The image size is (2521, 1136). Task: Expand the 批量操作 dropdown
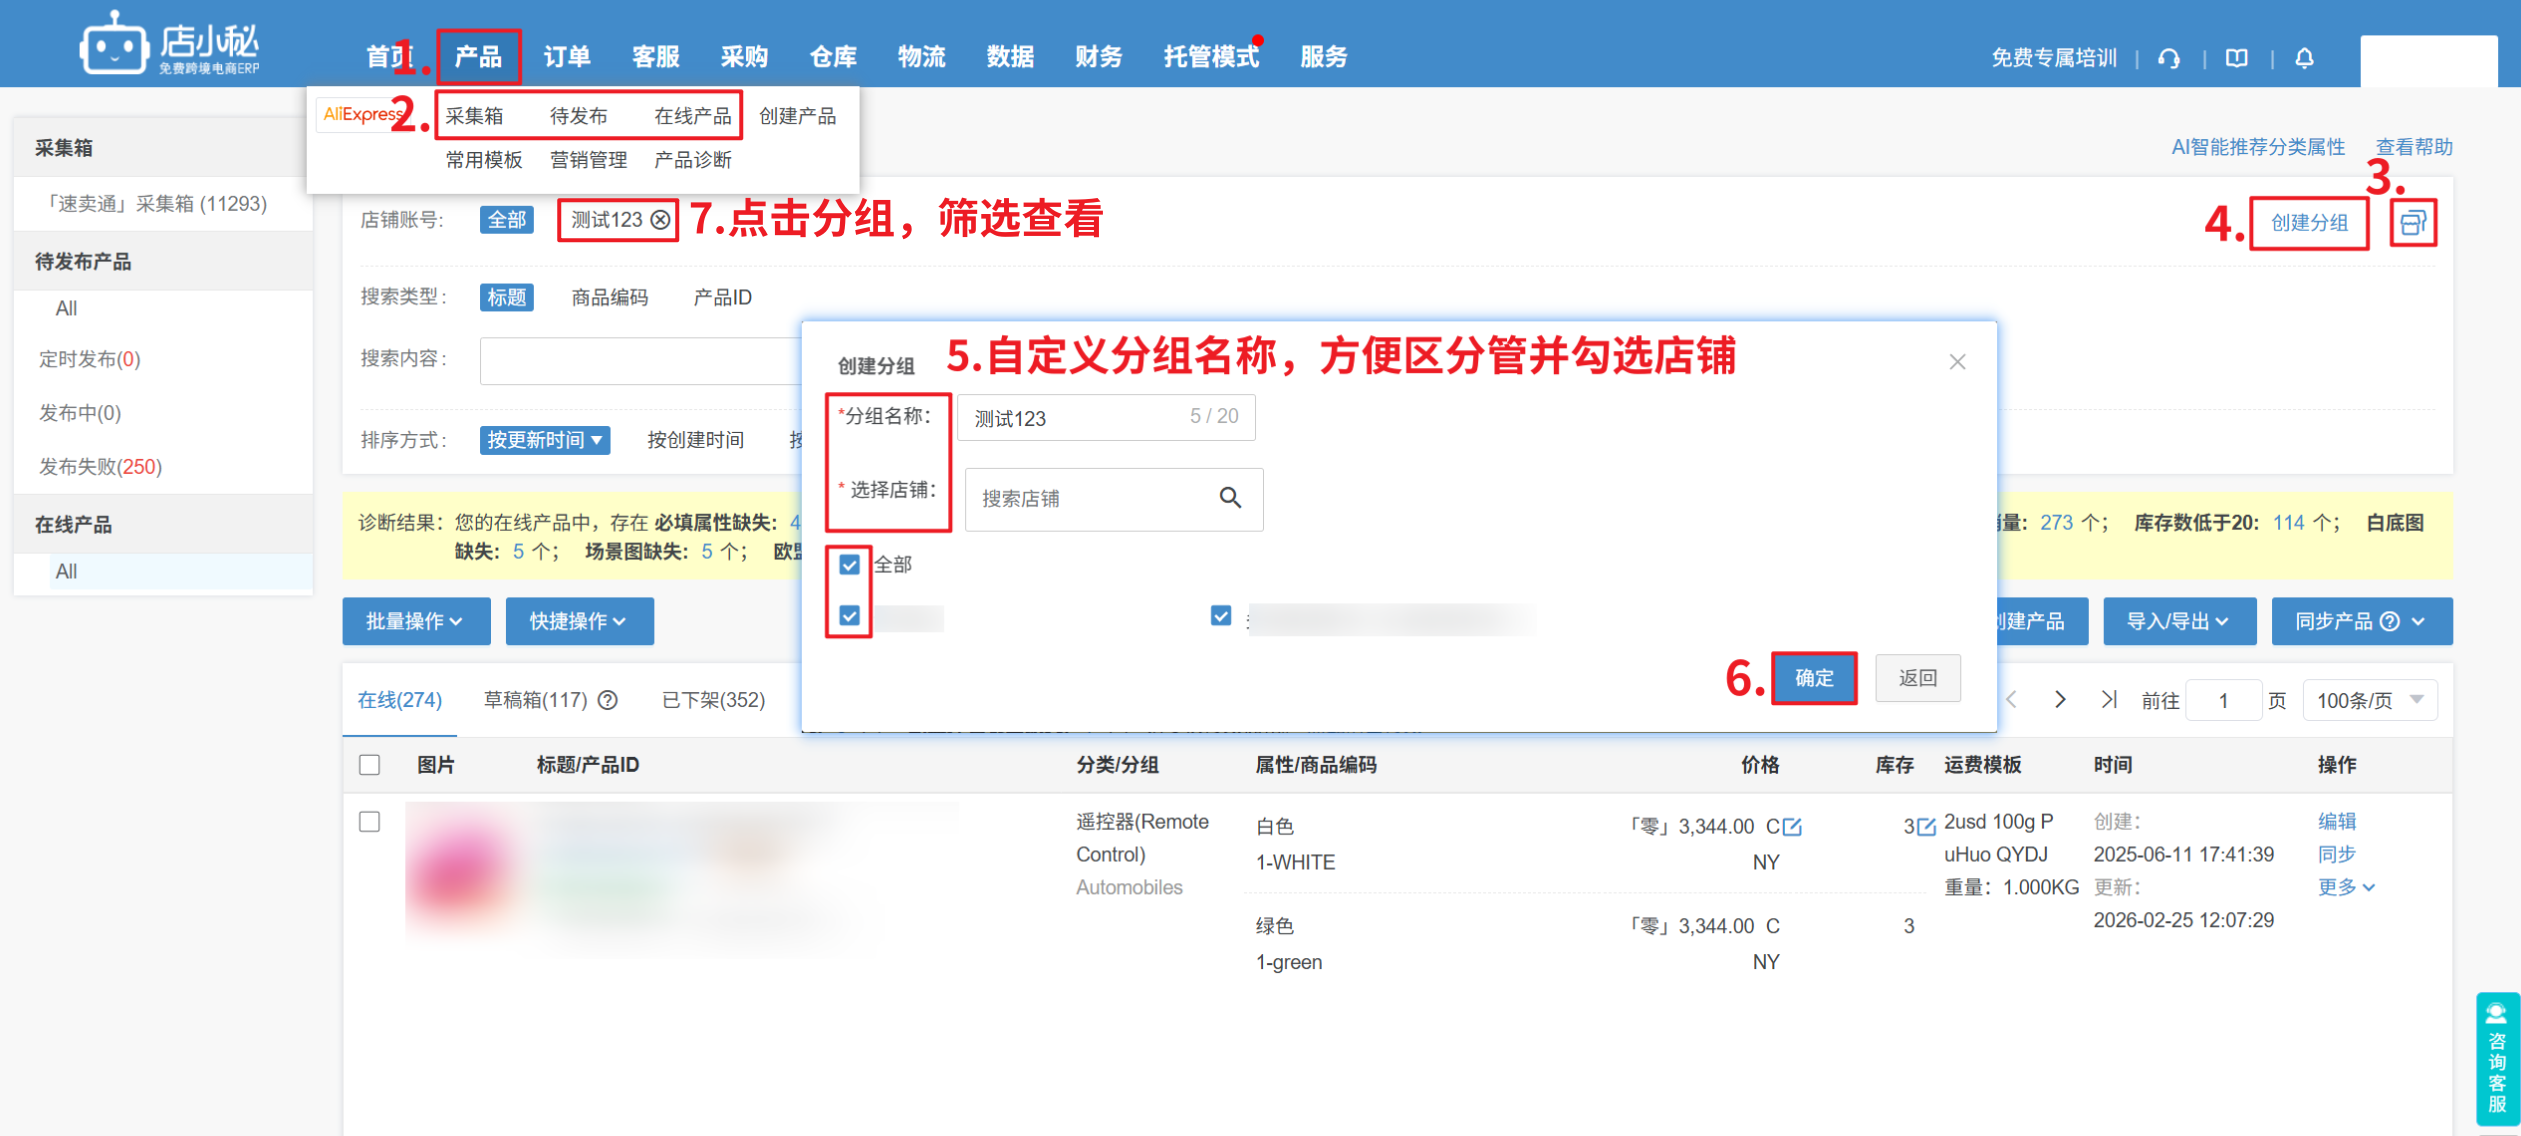(x=415, y=621)
